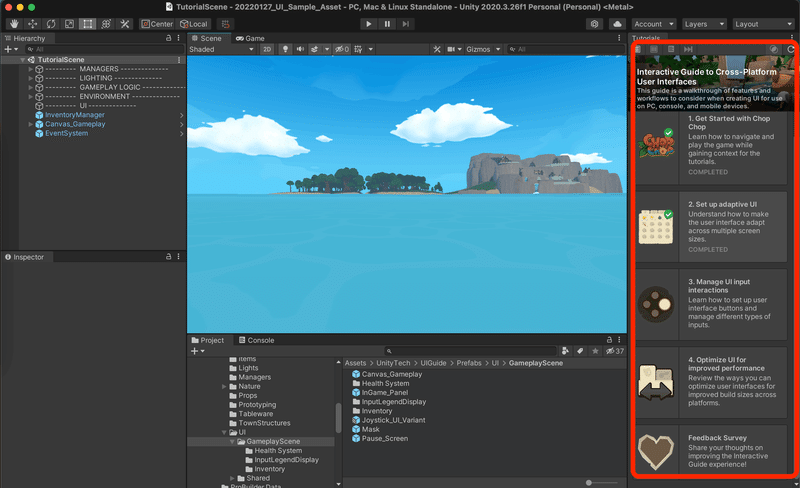800x488 pixels.
Task: Toggle scene grid visibility
Action: point(358,50)
